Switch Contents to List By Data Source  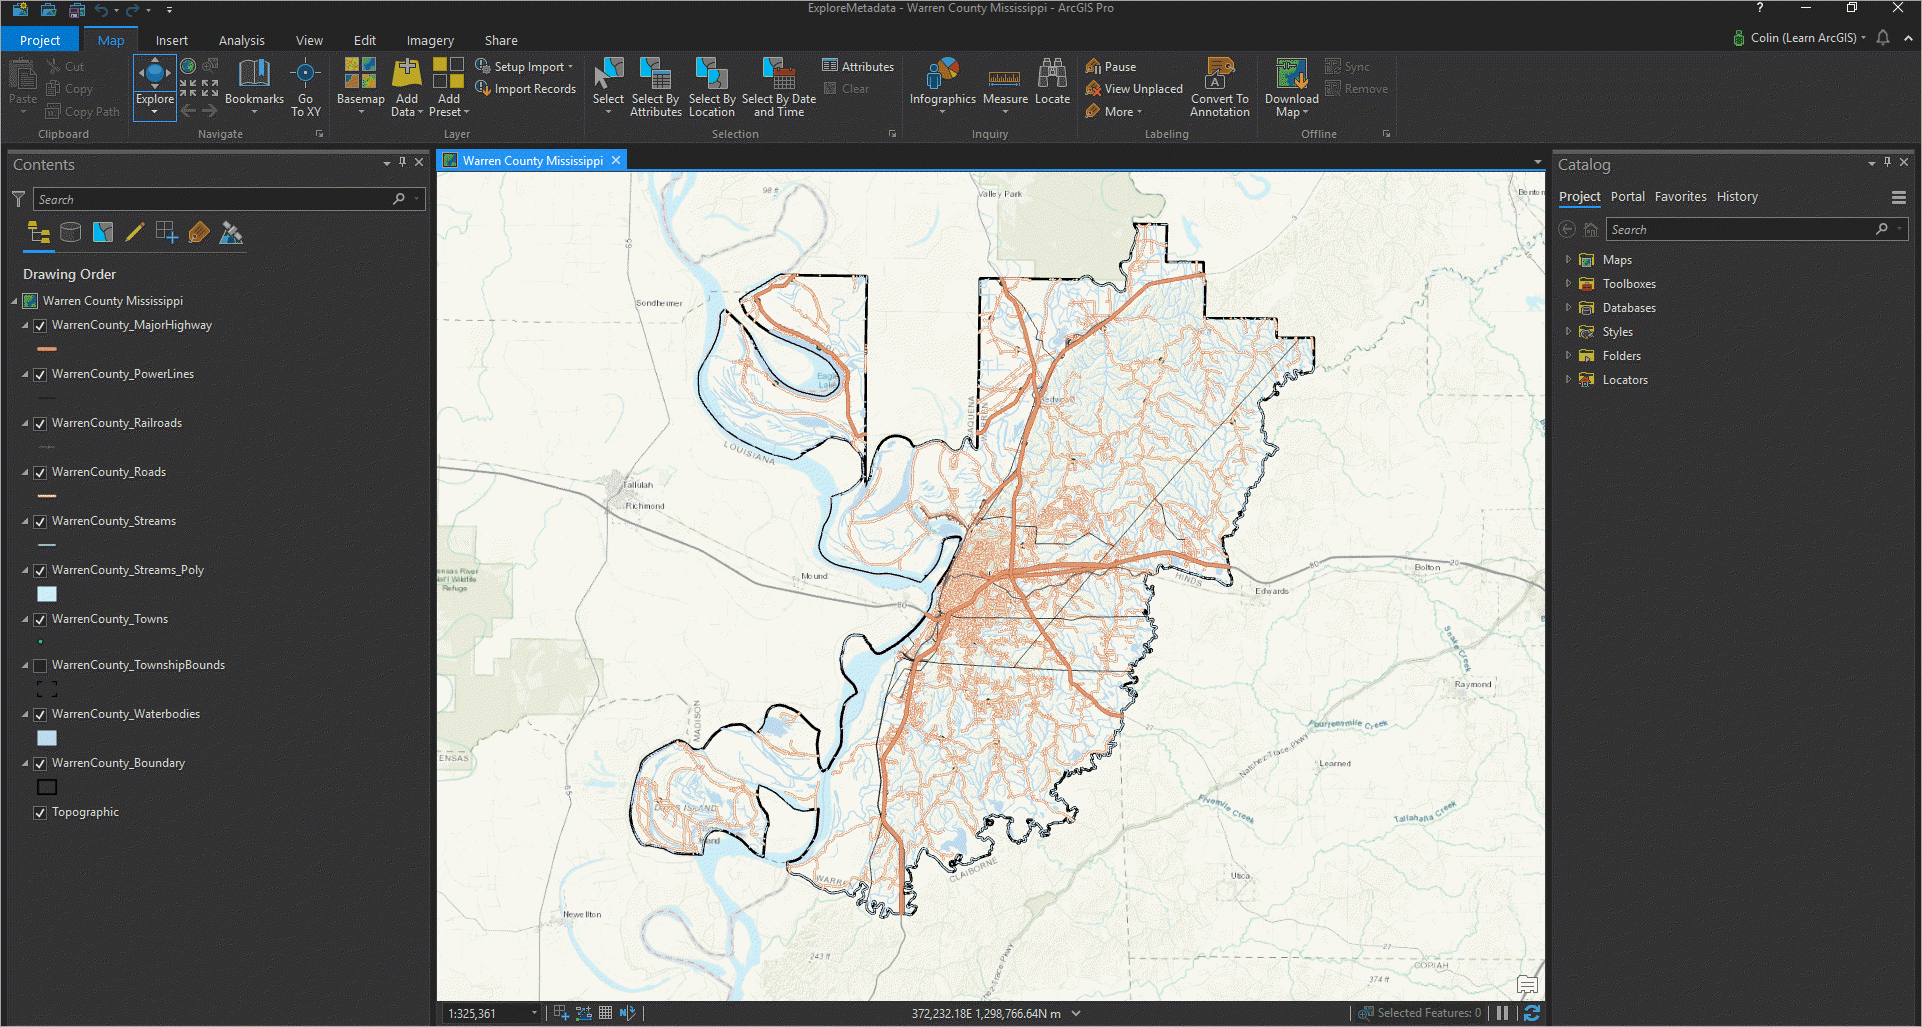coord(70,233)
